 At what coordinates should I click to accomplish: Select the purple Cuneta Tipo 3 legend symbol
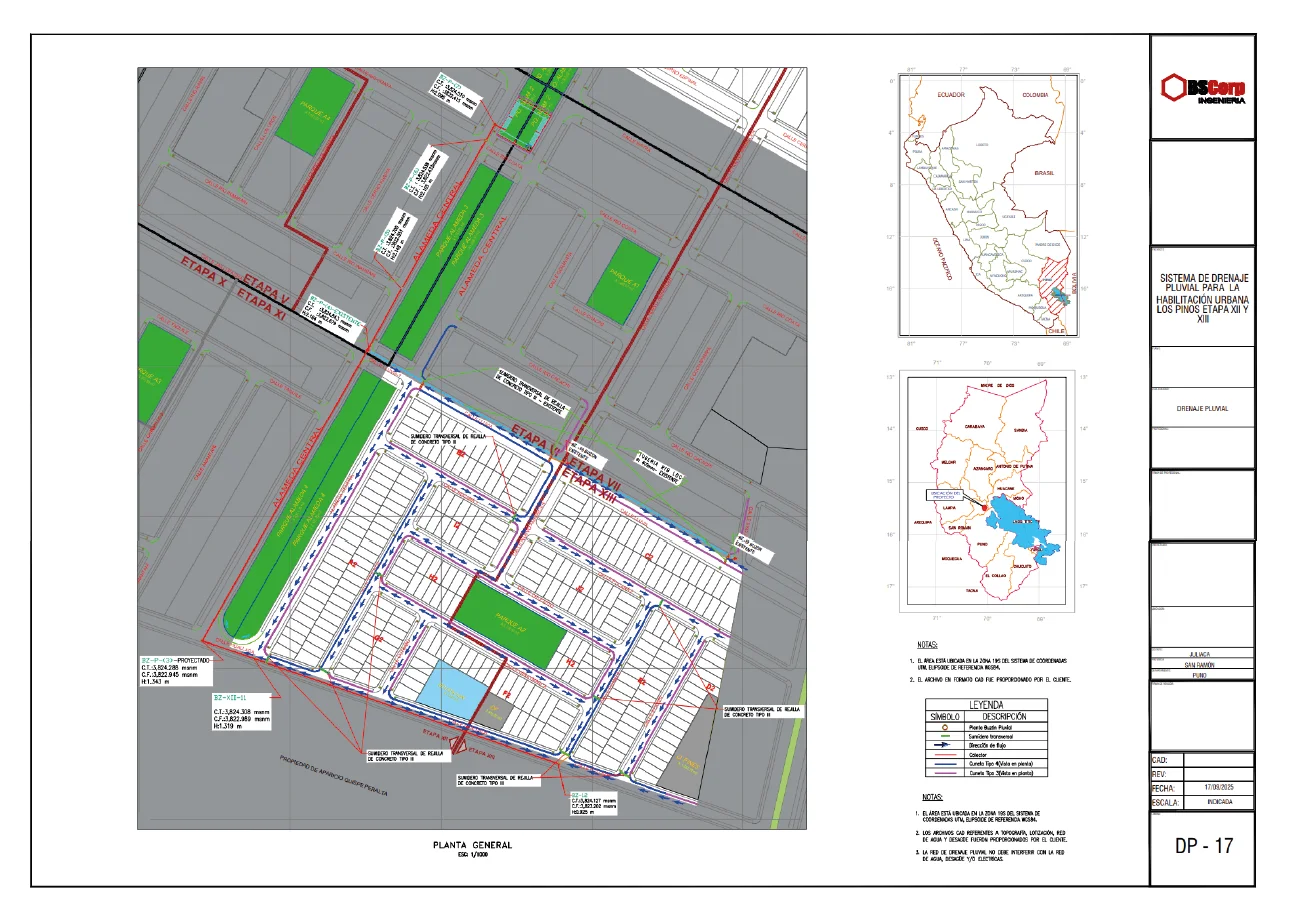coord(945,773)
